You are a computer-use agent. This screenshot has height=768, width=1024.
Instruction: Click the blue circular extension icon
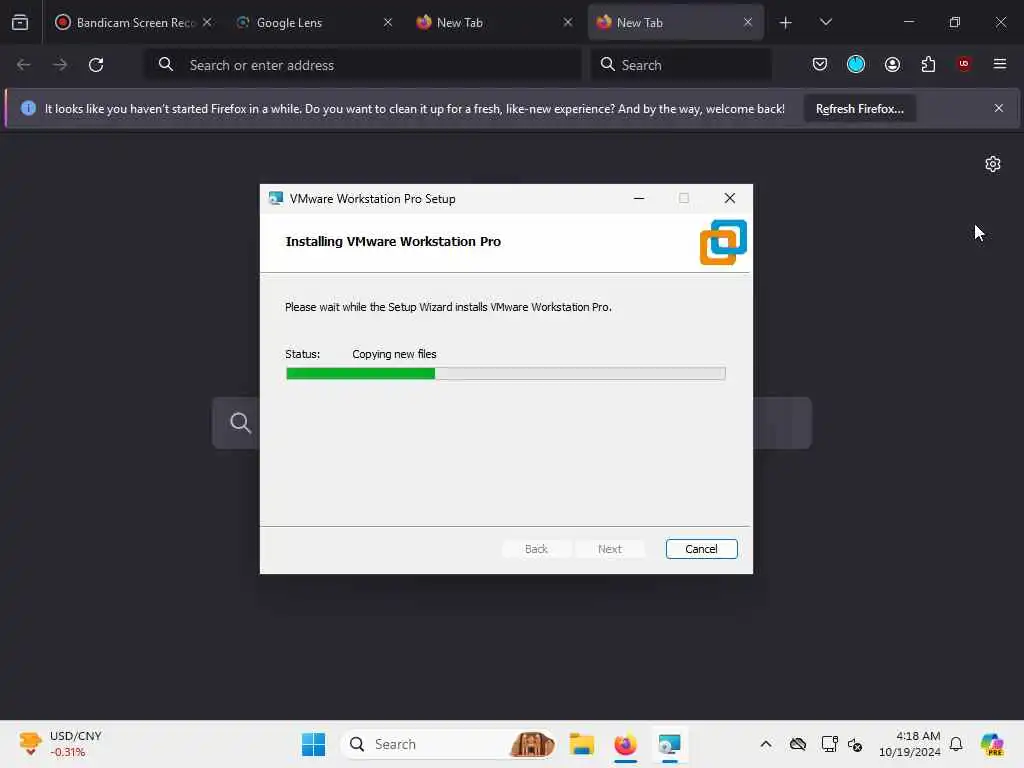point(856,64)
